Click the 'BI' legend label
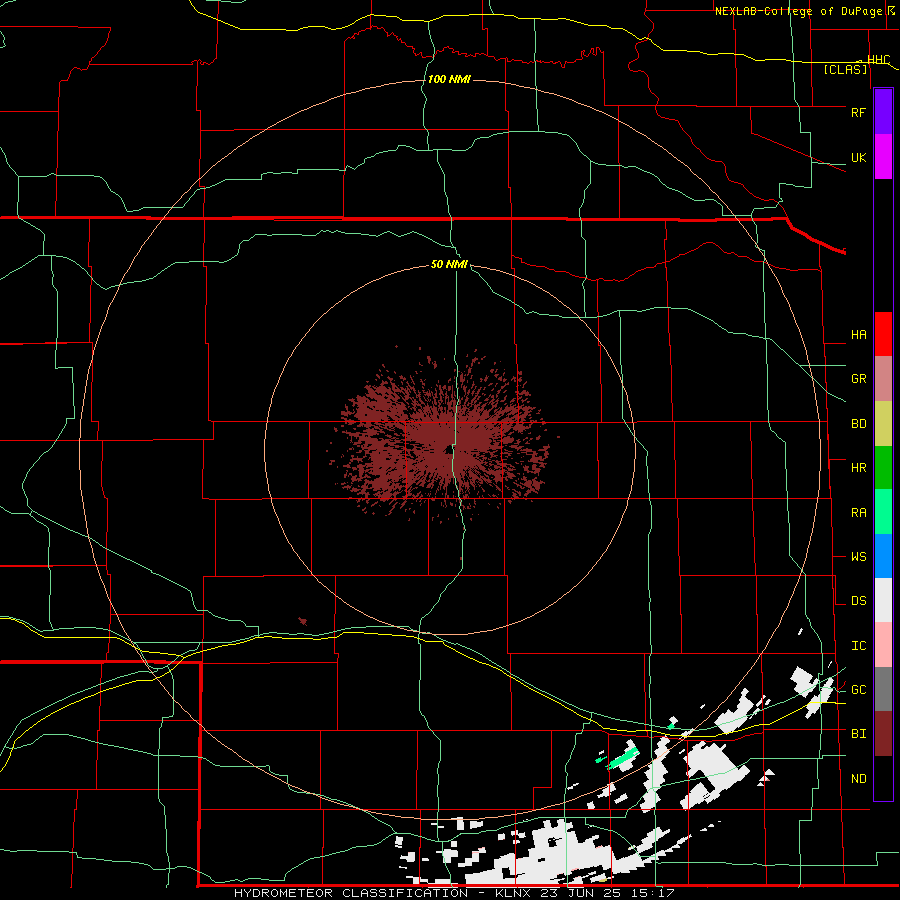The width and height of the screenshot is (900, 900). pos(858,734)
